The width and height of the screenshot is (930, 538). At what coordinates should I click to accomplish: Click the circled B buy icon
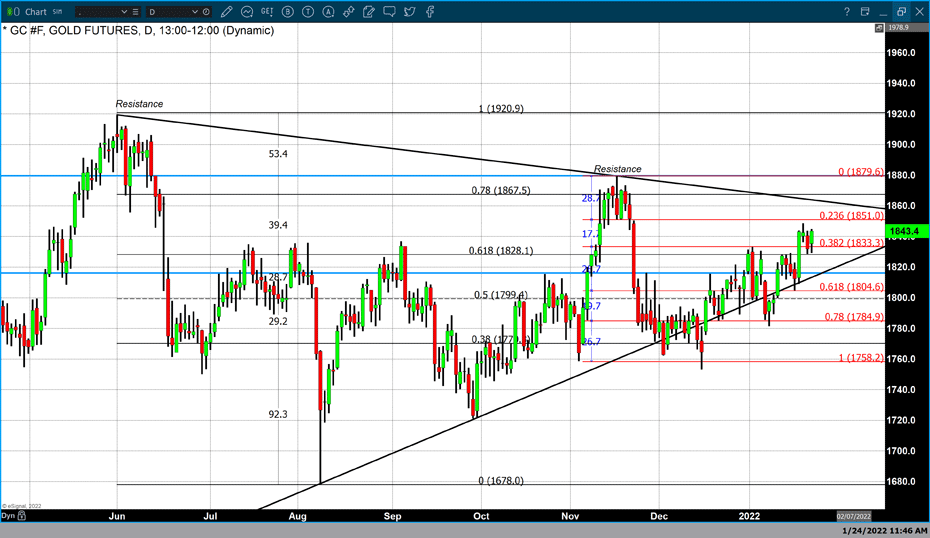click(x=289, y=12)
